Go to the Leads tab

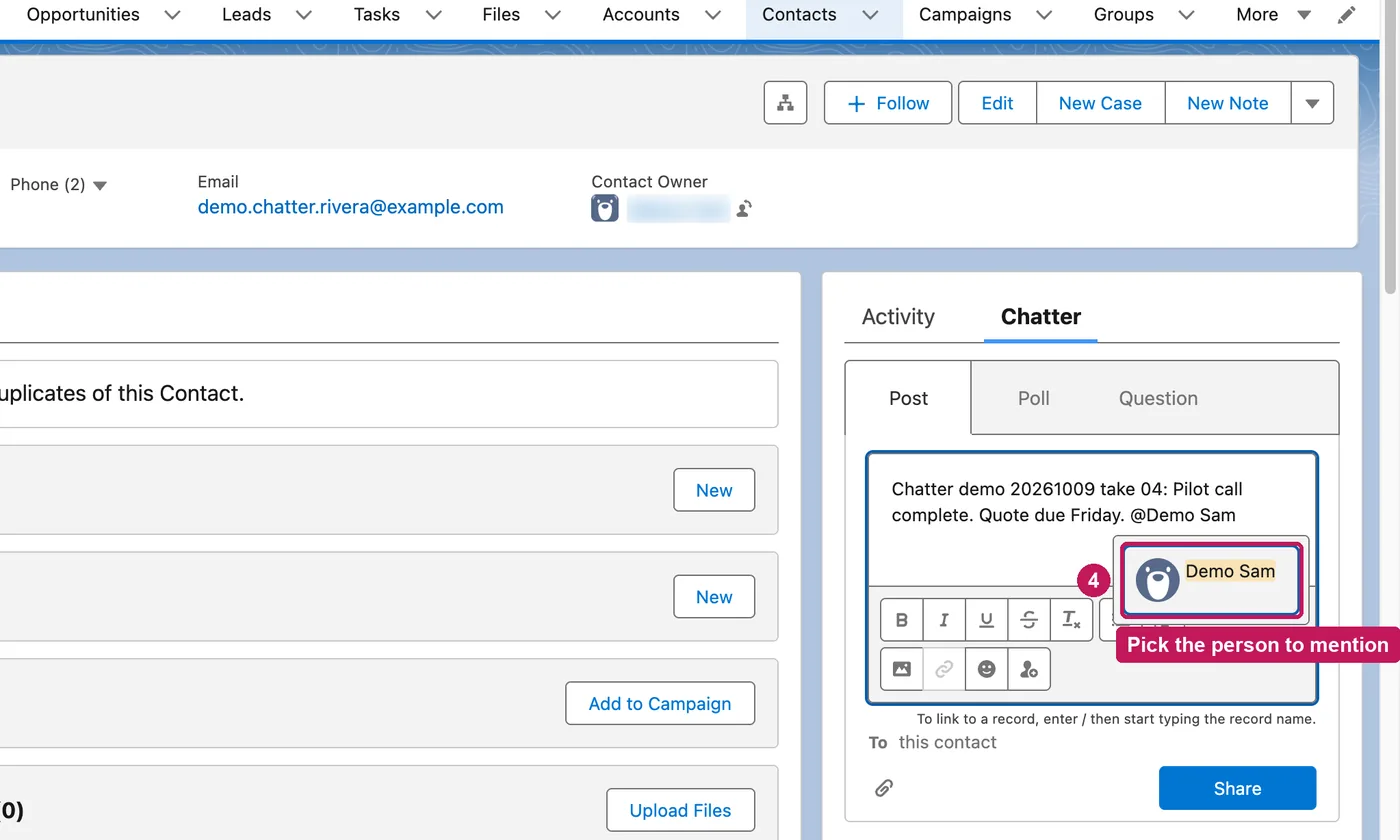point(246,15)
